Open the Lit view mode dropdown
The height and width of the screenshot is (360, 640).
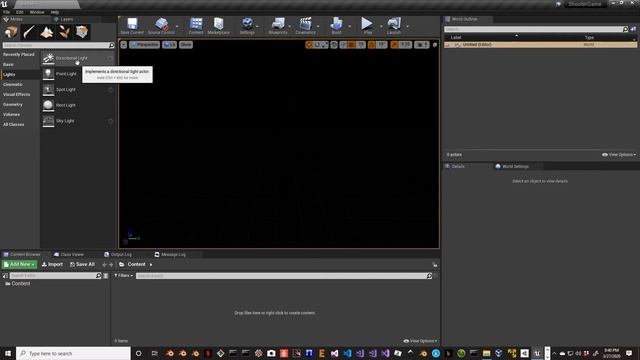coord(169,44)
